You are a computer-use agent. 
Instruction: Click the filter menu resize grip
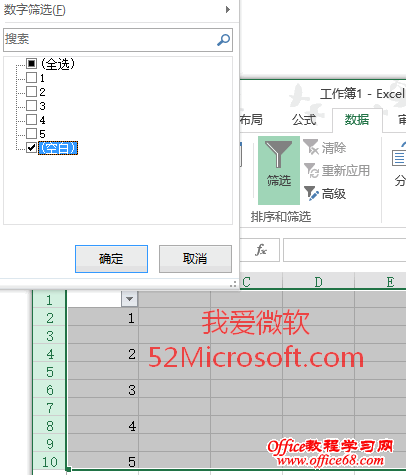[x=233, y=284]
